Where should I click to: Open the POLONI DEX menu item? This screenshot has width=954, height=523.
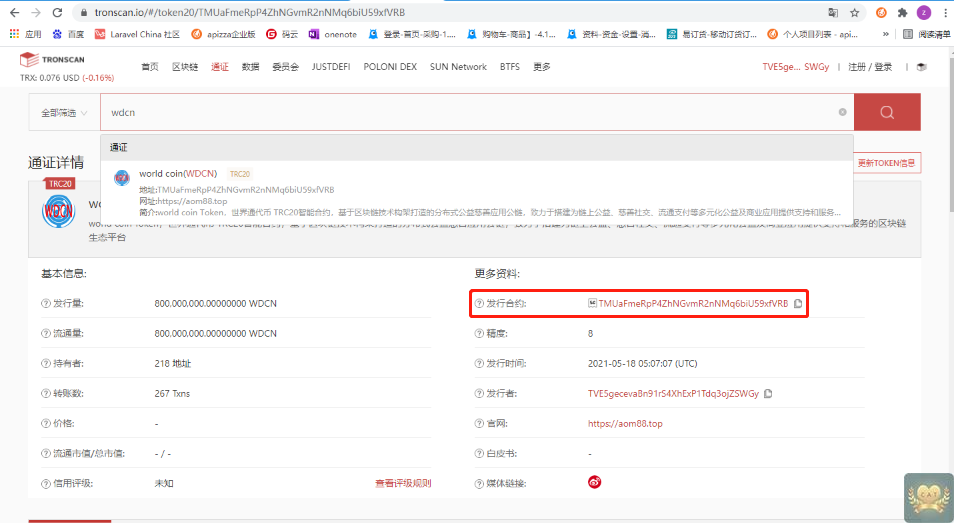tap(390, 67)
